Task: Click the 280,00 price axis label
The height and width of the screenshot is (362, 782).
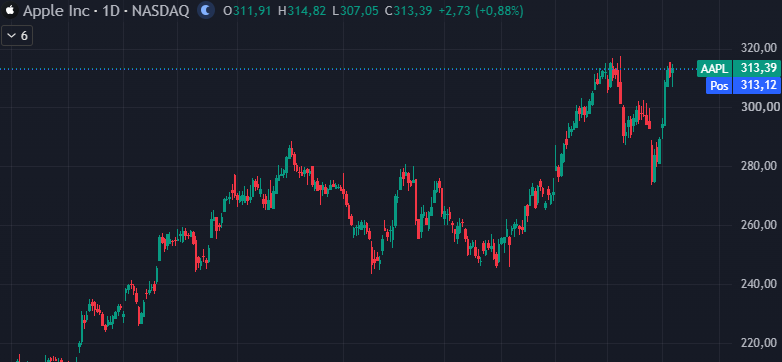Action: pyautogui.click(x=760, y=166)
